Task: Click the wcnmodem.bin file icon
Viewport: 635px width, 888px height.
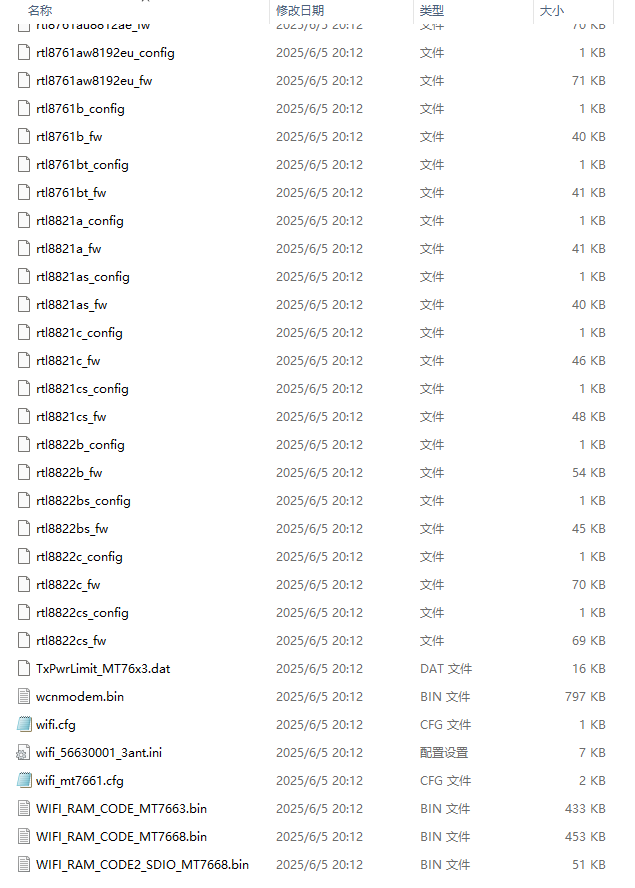Action: point(24,697)
